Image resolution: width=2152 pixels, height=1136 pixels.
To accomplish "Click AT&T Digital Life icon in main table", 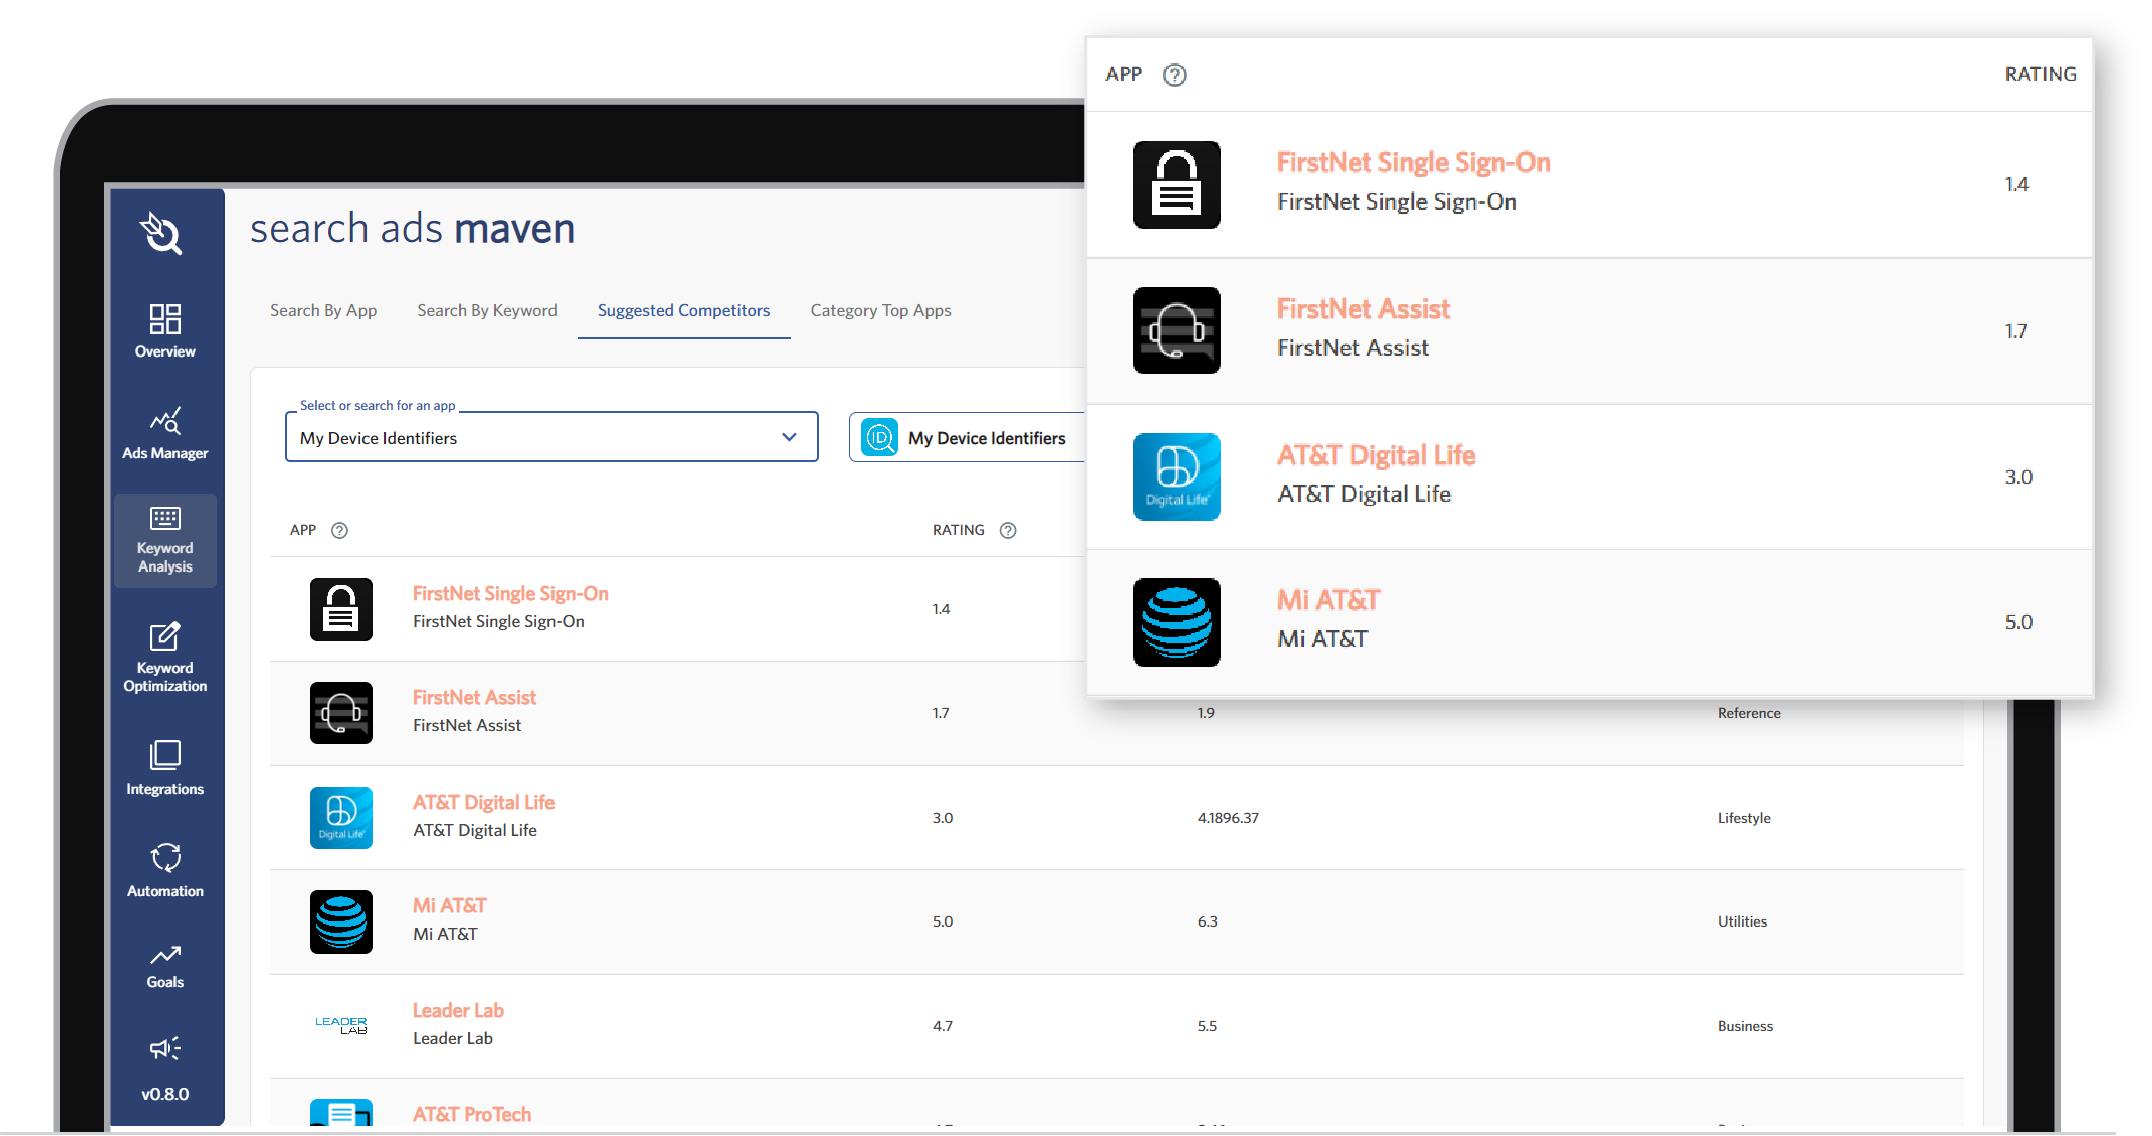I will [x=341, y=818].
